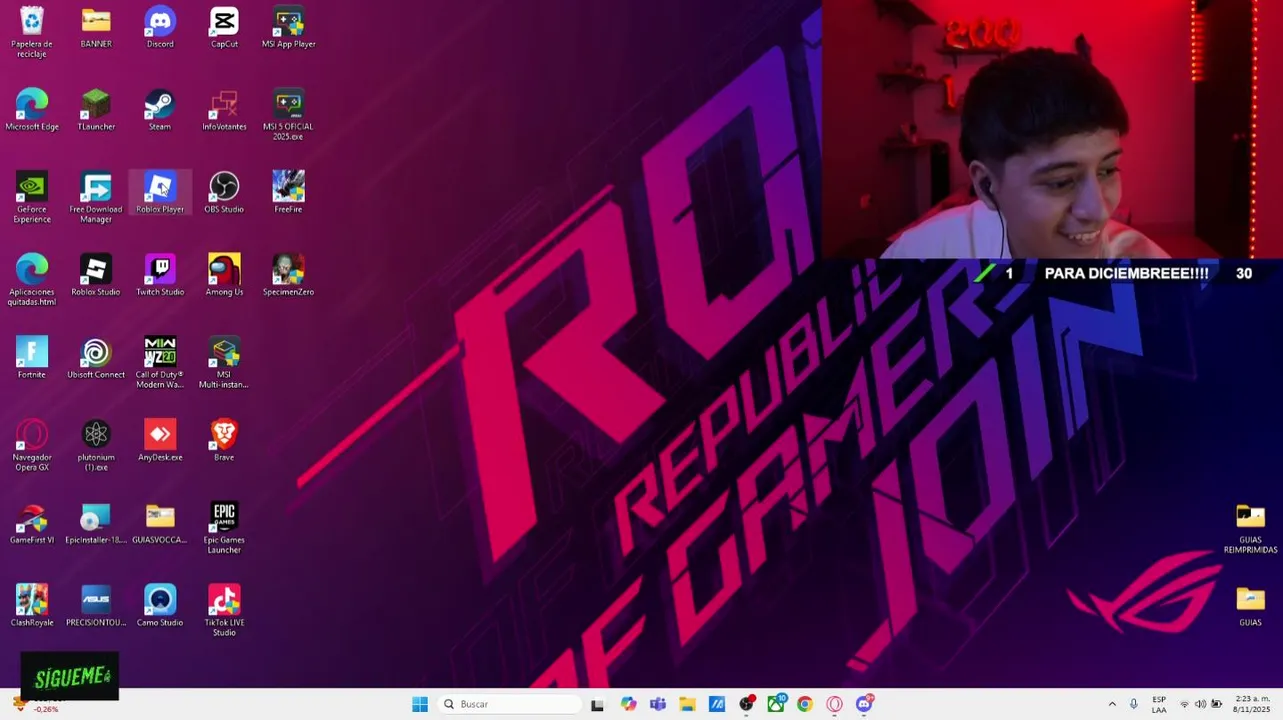Image resolution: width=1283 pixels, height=720 pixels.
Task: Launch Free Download Manager shortcut
Action: tap(96, 197)
